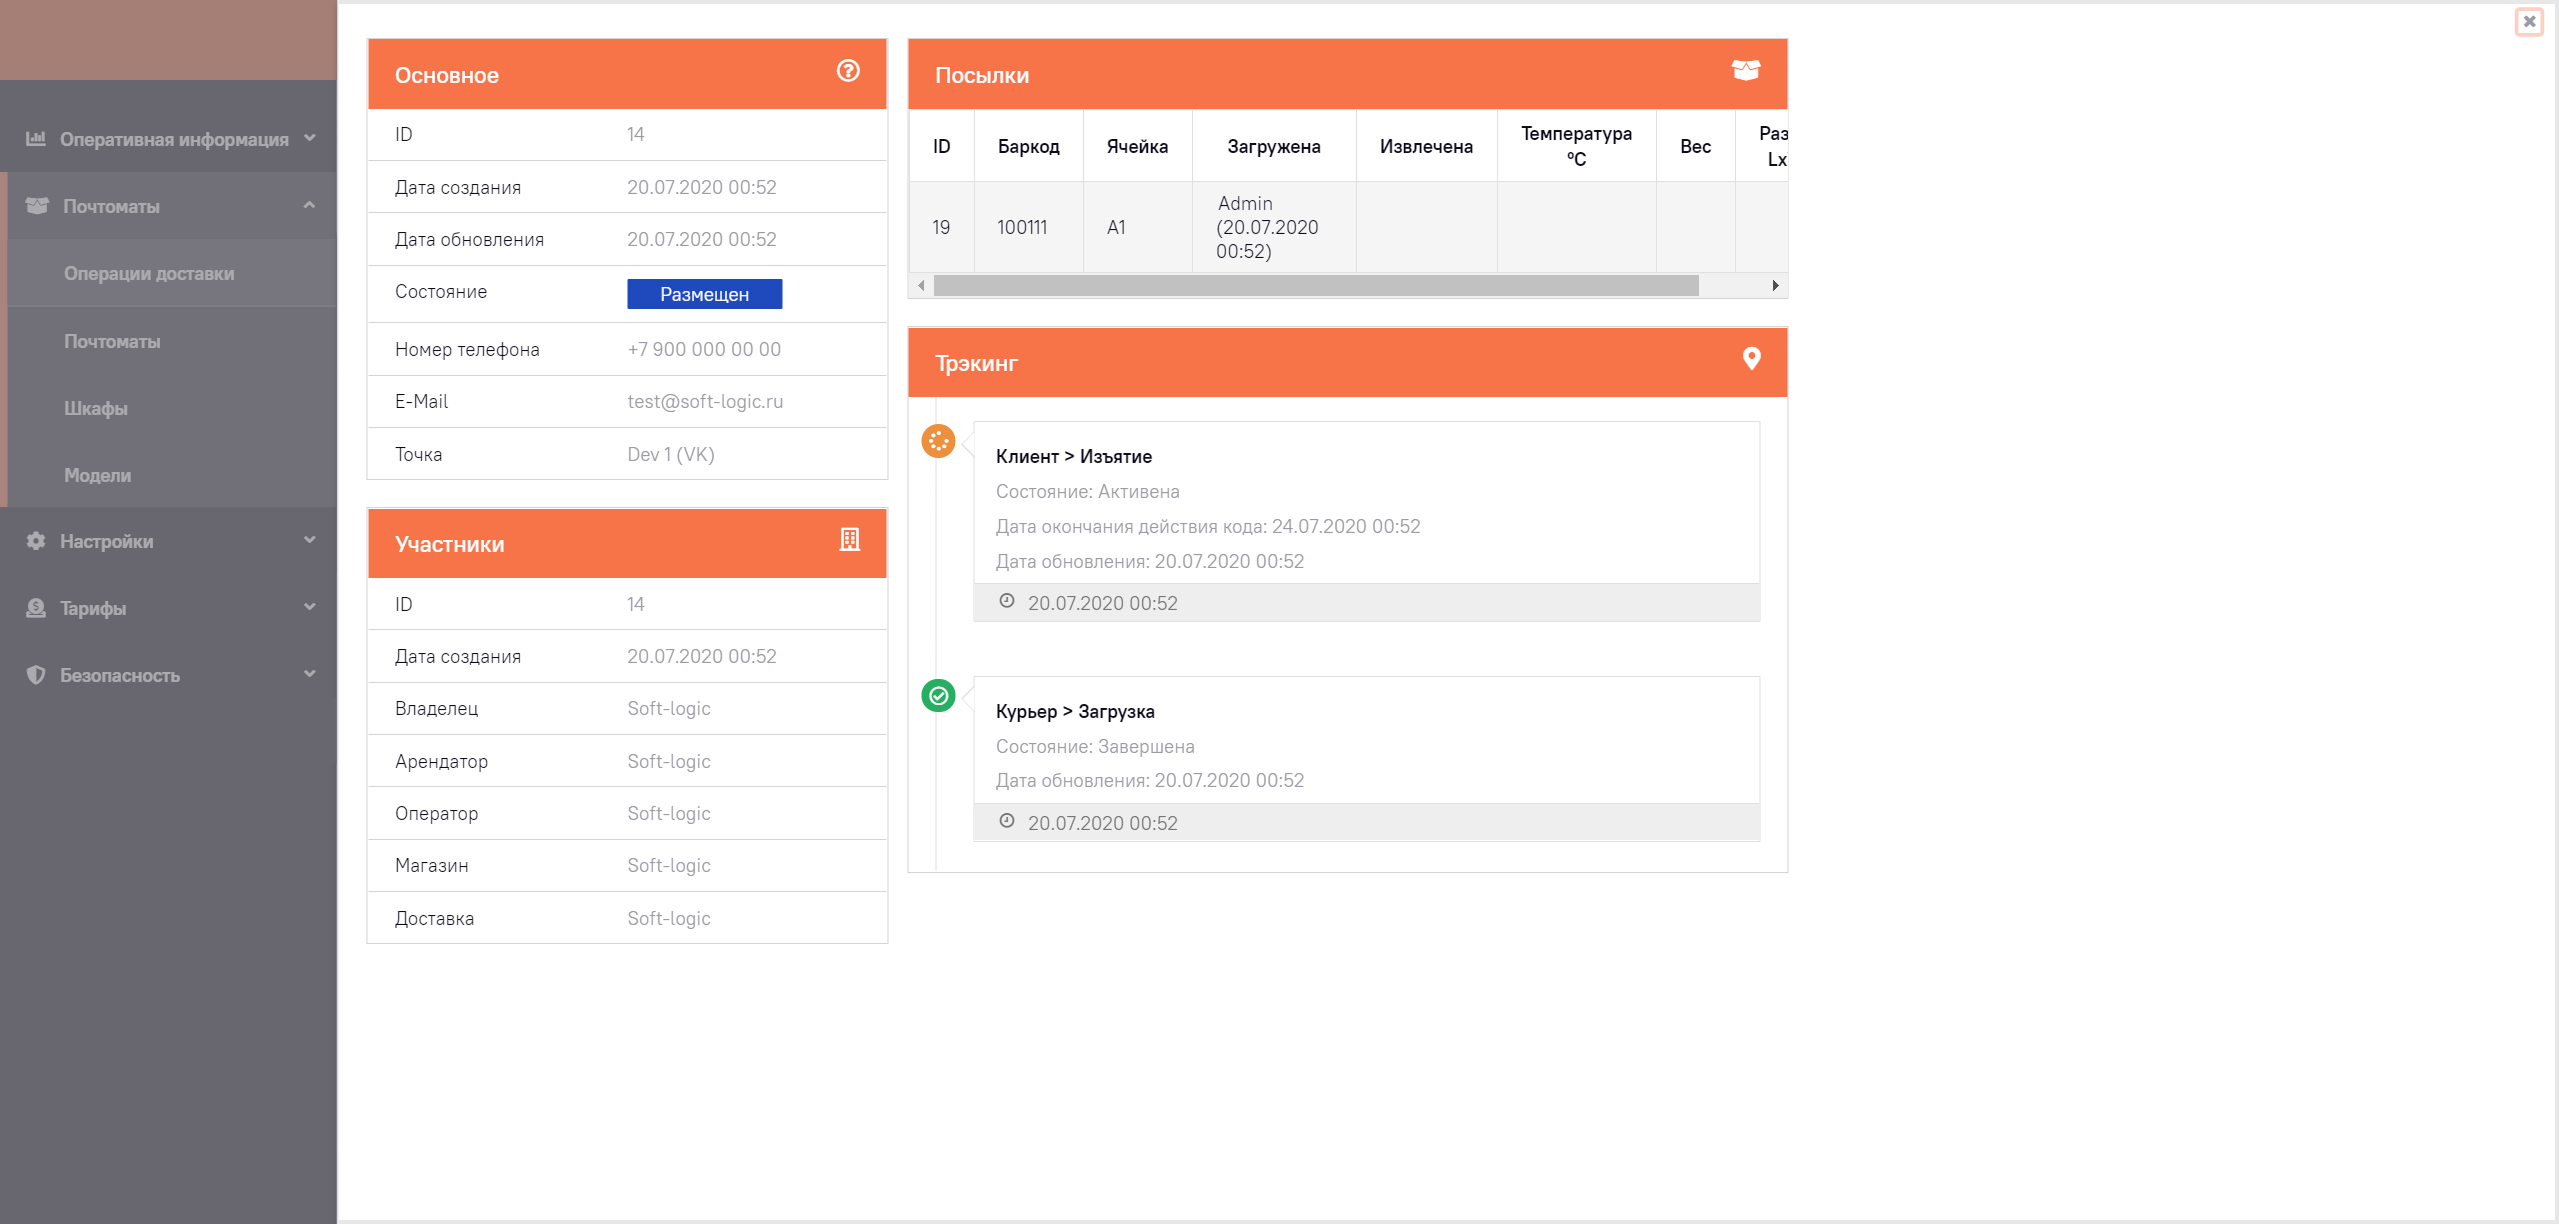2559x1224 pixels.
Task: Collapse the Почтоматы section chevron
Action: point(310,205)
